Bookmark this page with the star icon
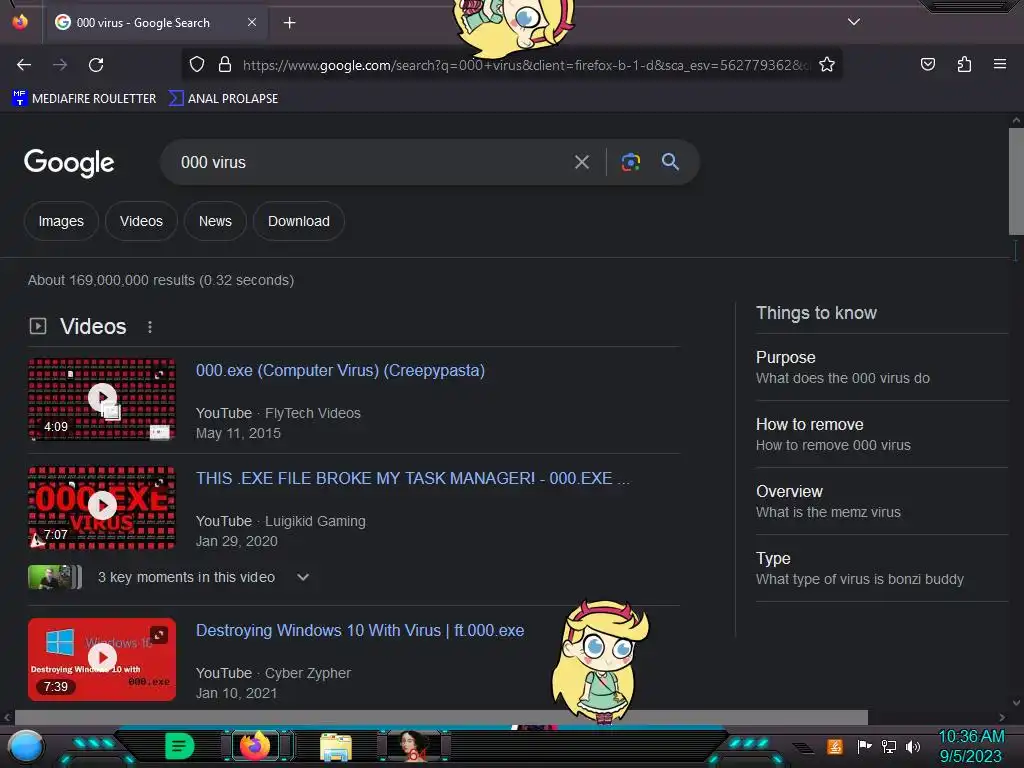This screenshot has width=1024, height=768. (827, 65)
